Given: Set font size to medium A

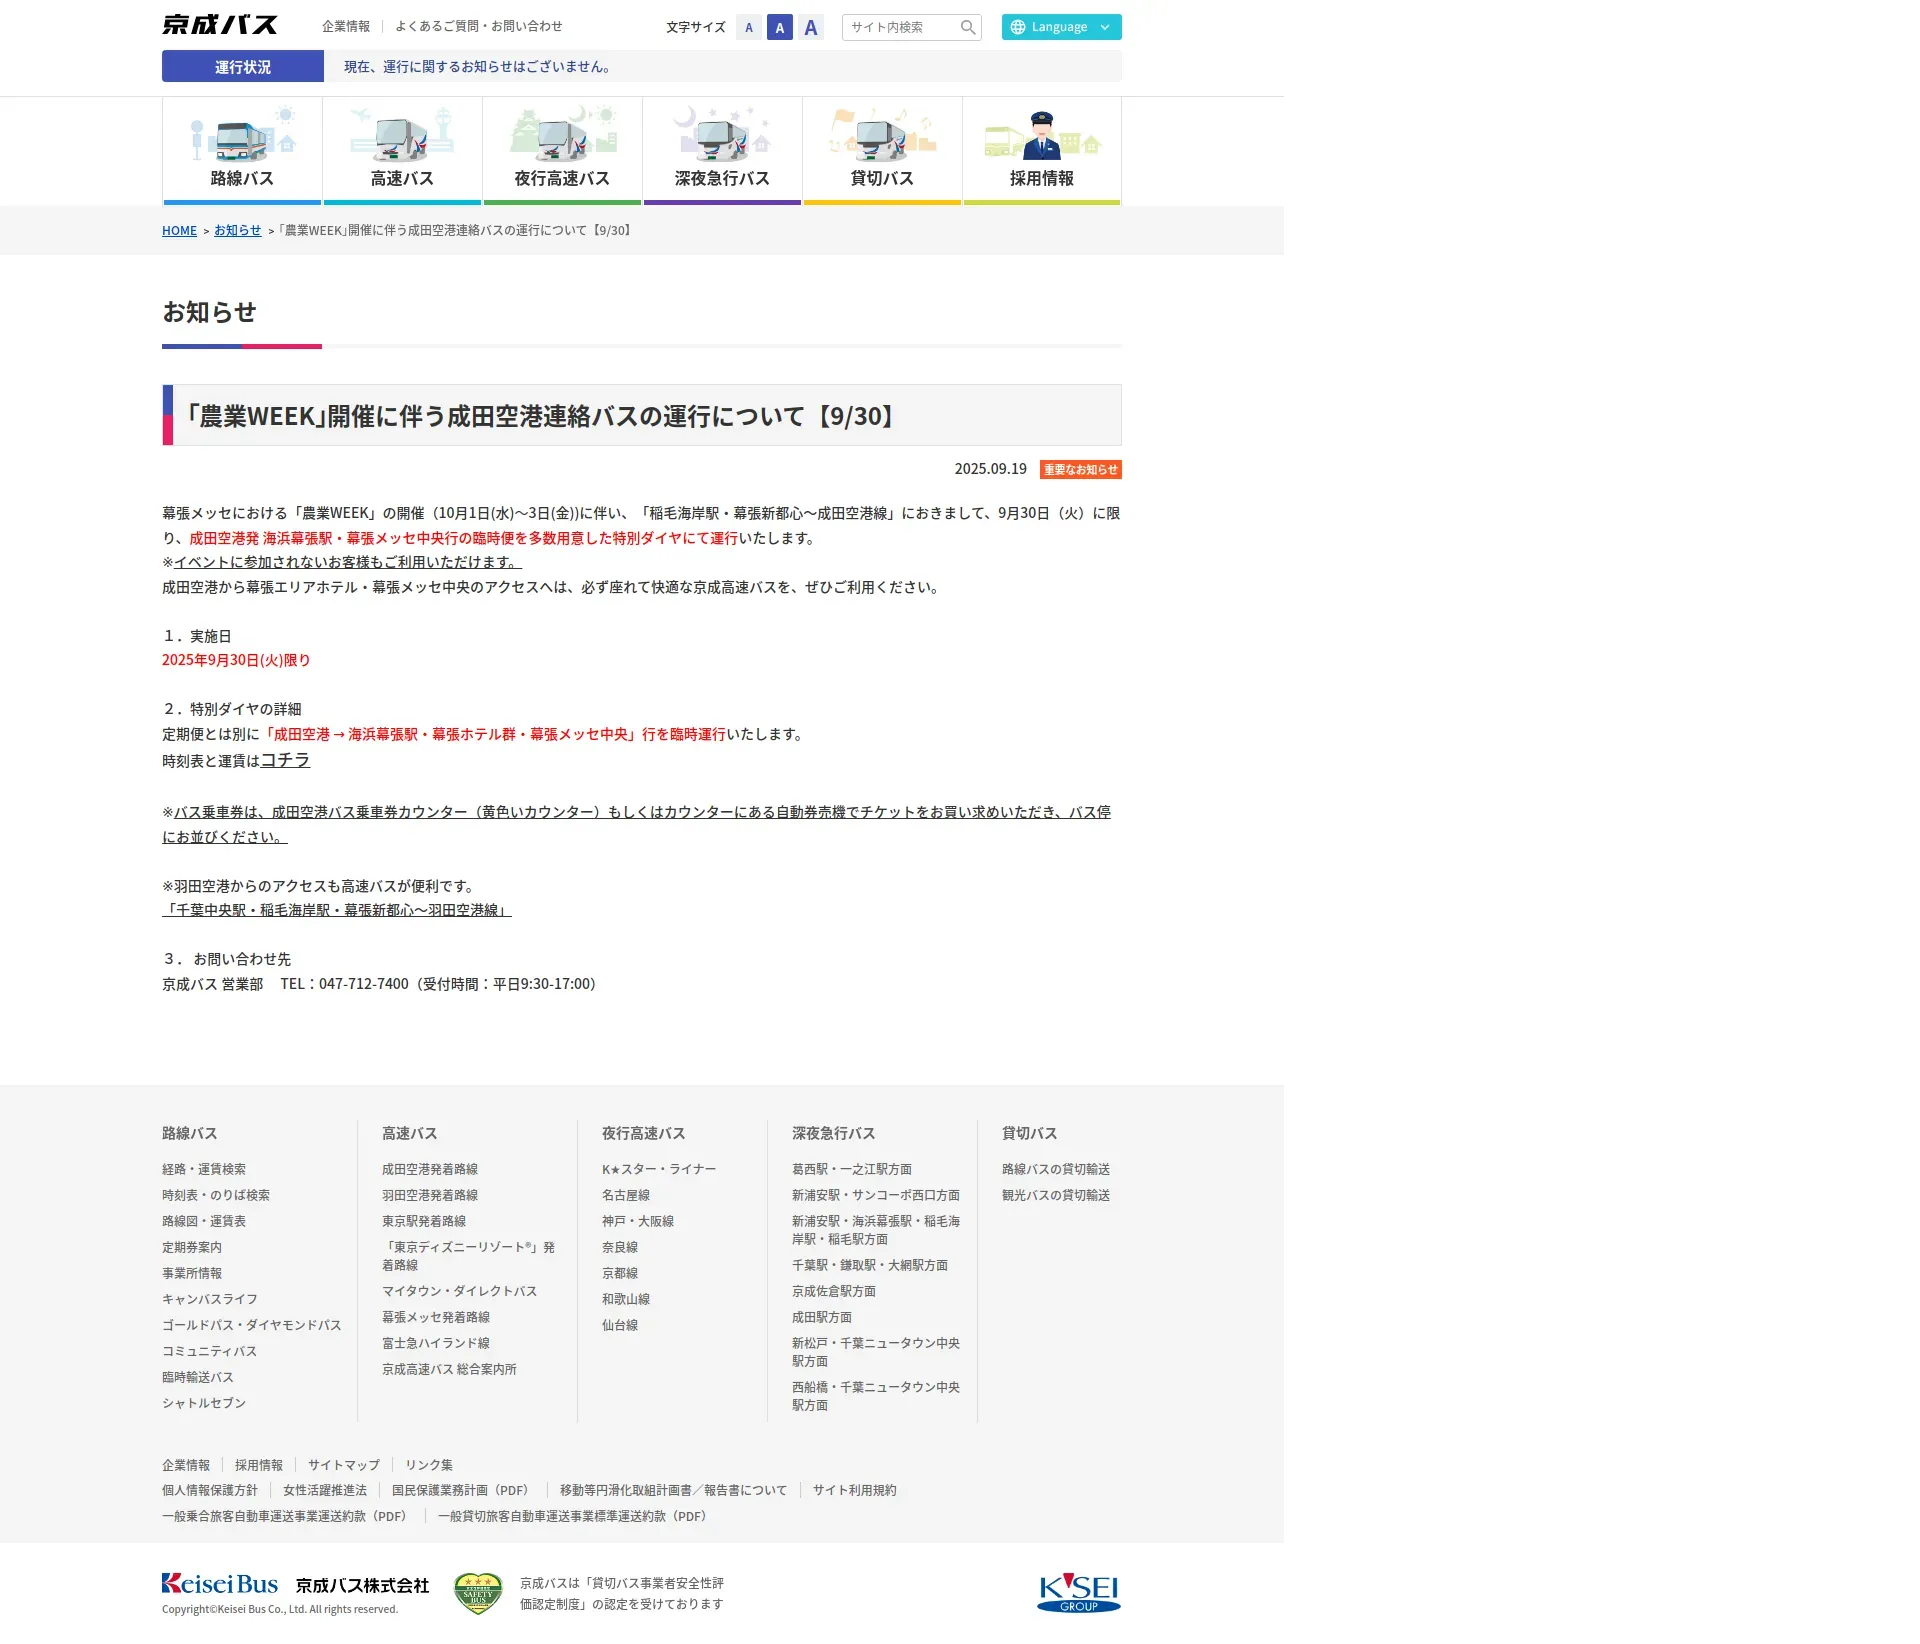Looking at the screenshot, I should pyautogui.click(x=780, y=28).
